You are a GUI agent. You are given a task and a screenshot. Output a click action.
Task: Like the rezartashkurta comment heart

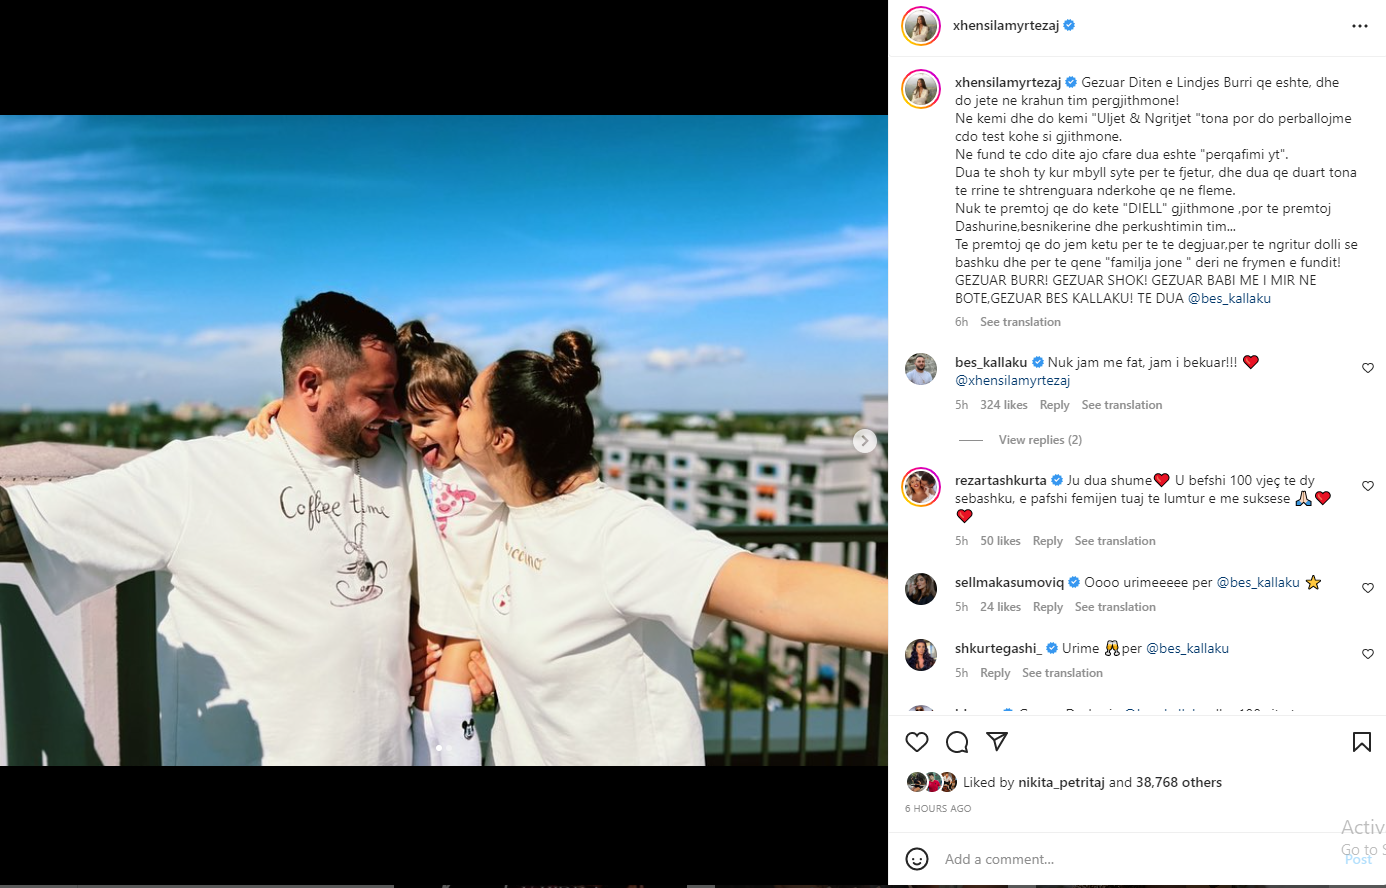(1368, 486)
